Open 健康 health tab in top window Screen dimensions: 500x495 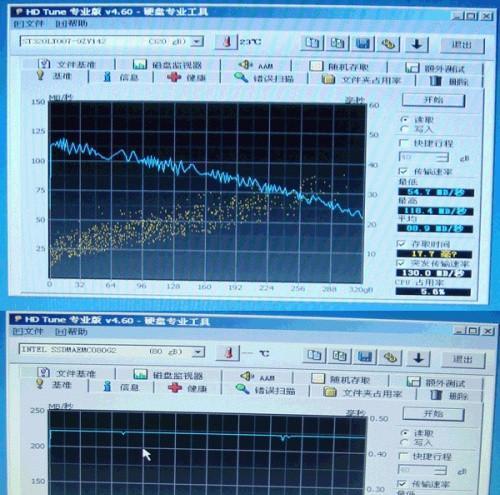point(187,78)
